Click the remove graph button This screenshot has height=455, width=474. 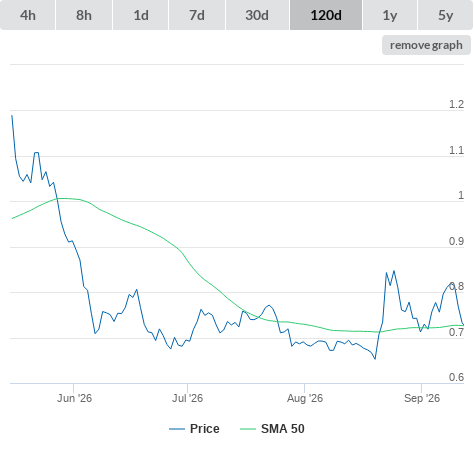click(426, 45)
